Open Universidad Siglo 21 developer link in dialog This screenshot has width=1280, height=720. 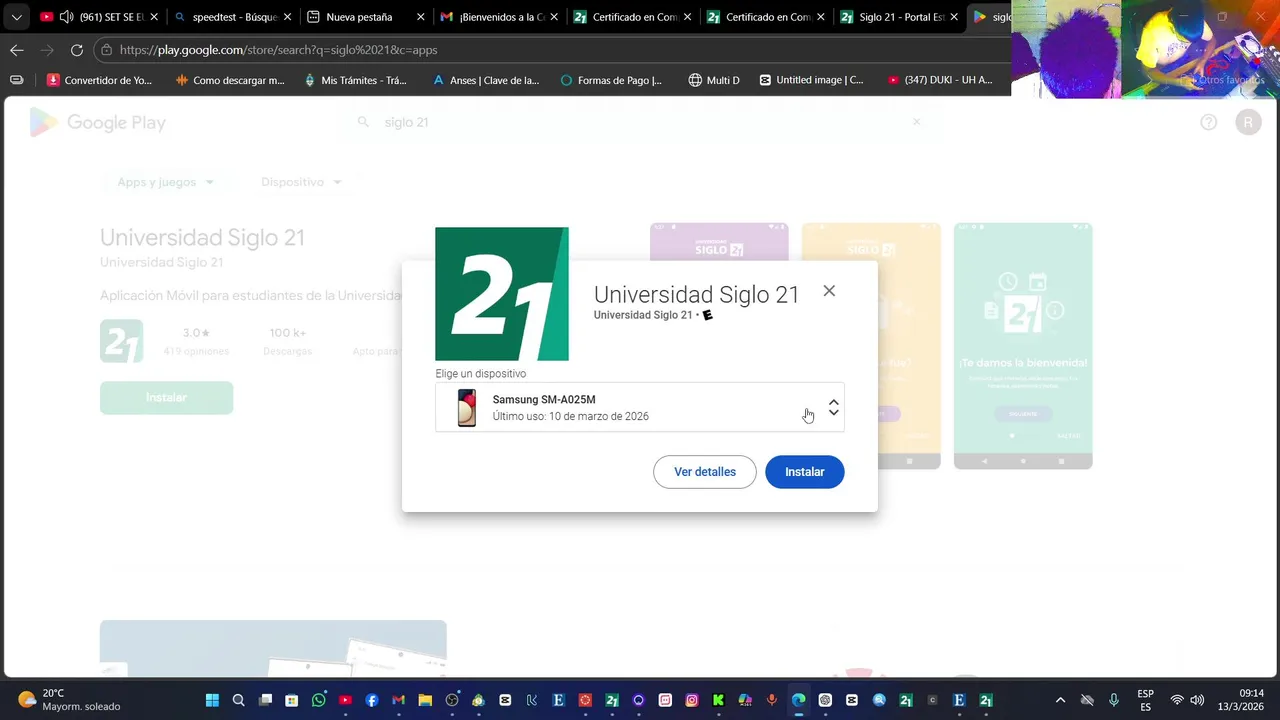643,315
